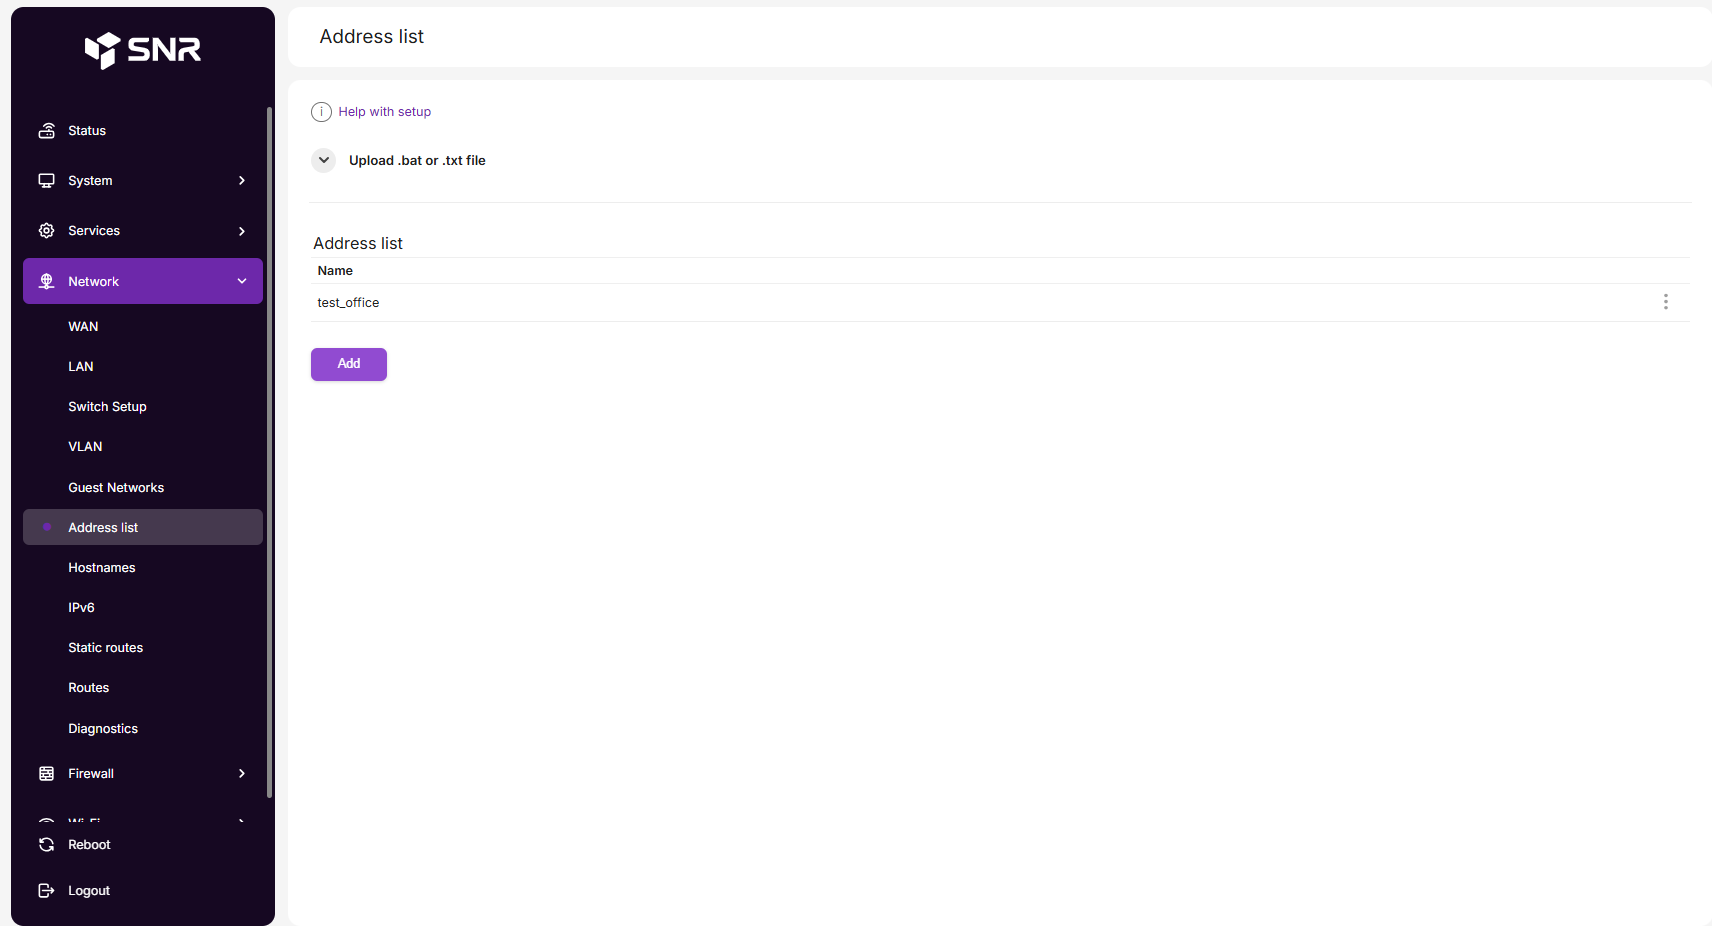This screenshot has width=1712, height=926.
Task: Collapse the Network menu chevron
Action: click(242, 282)
